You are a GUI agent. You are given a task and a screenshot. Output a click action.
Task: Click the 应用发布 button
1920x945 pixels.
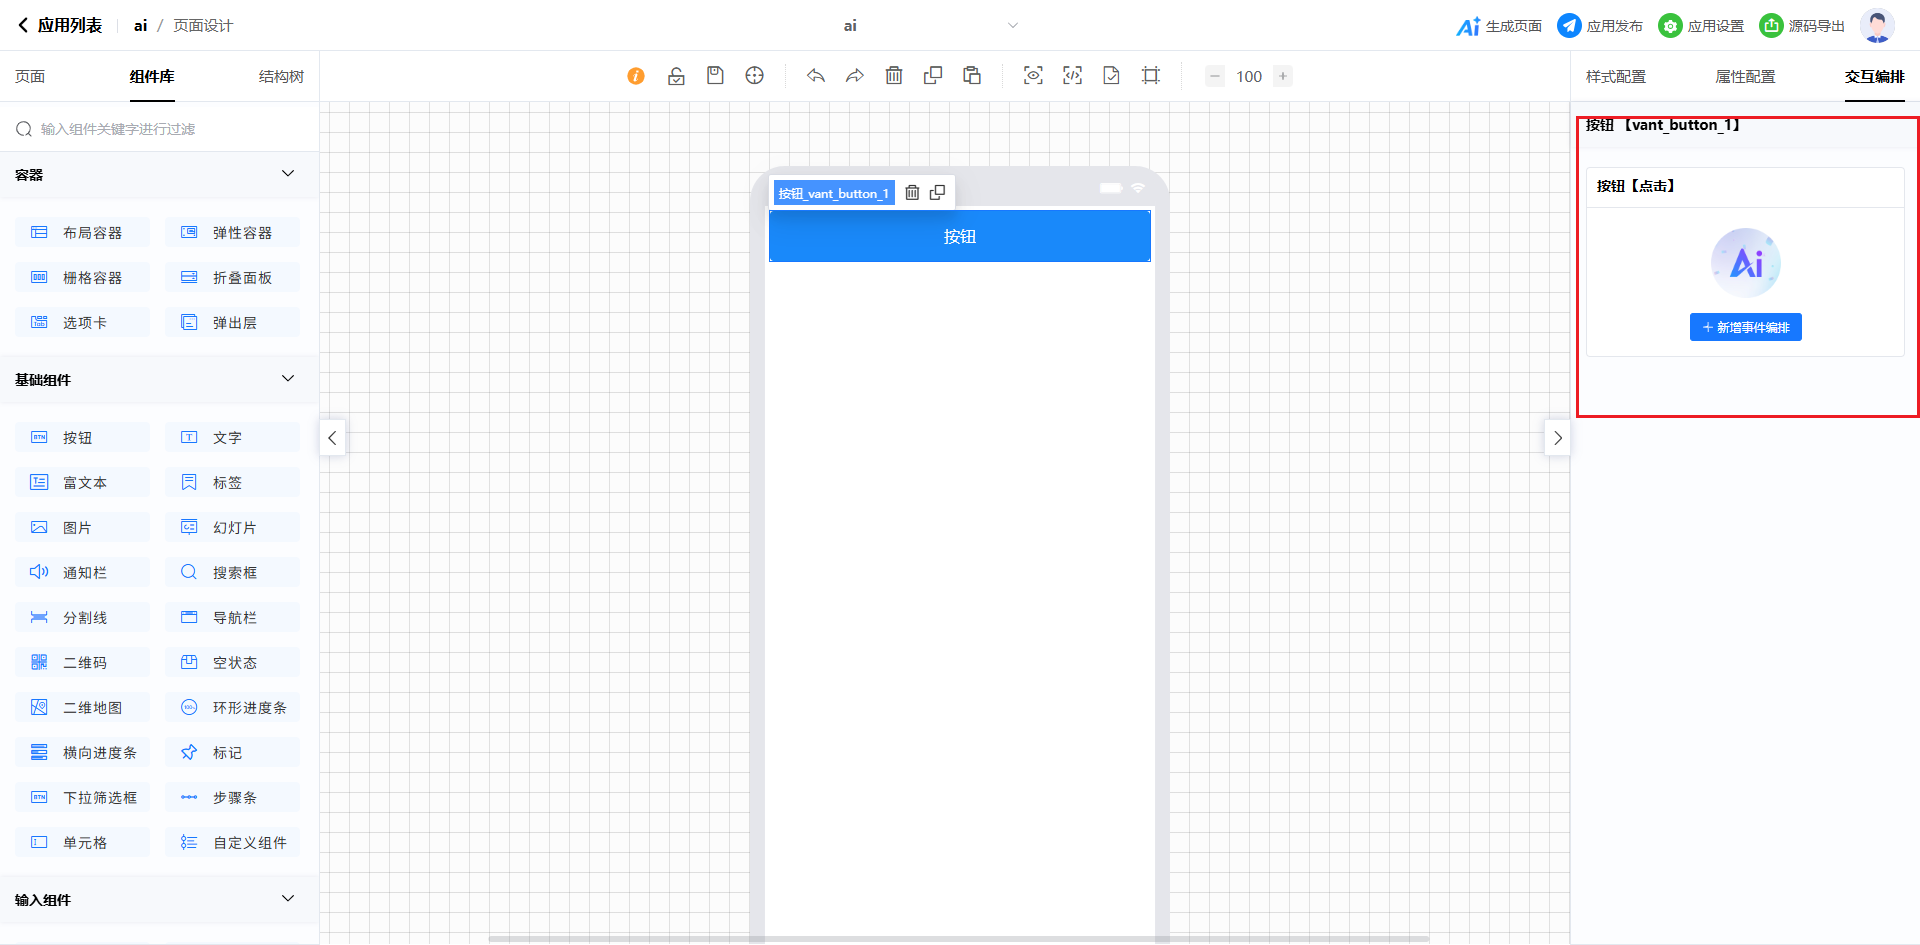click(1600, 26)
